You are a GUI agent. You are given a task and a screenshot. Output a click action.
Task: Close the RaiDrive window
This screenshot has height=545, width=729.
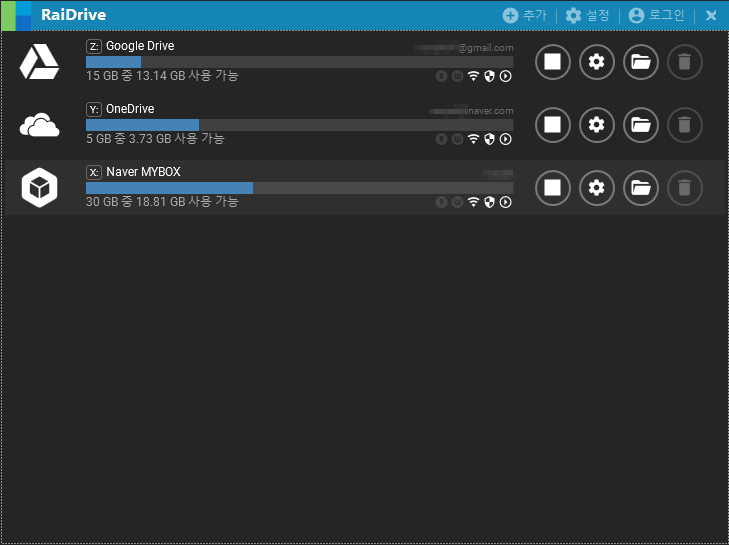(711, 15)
